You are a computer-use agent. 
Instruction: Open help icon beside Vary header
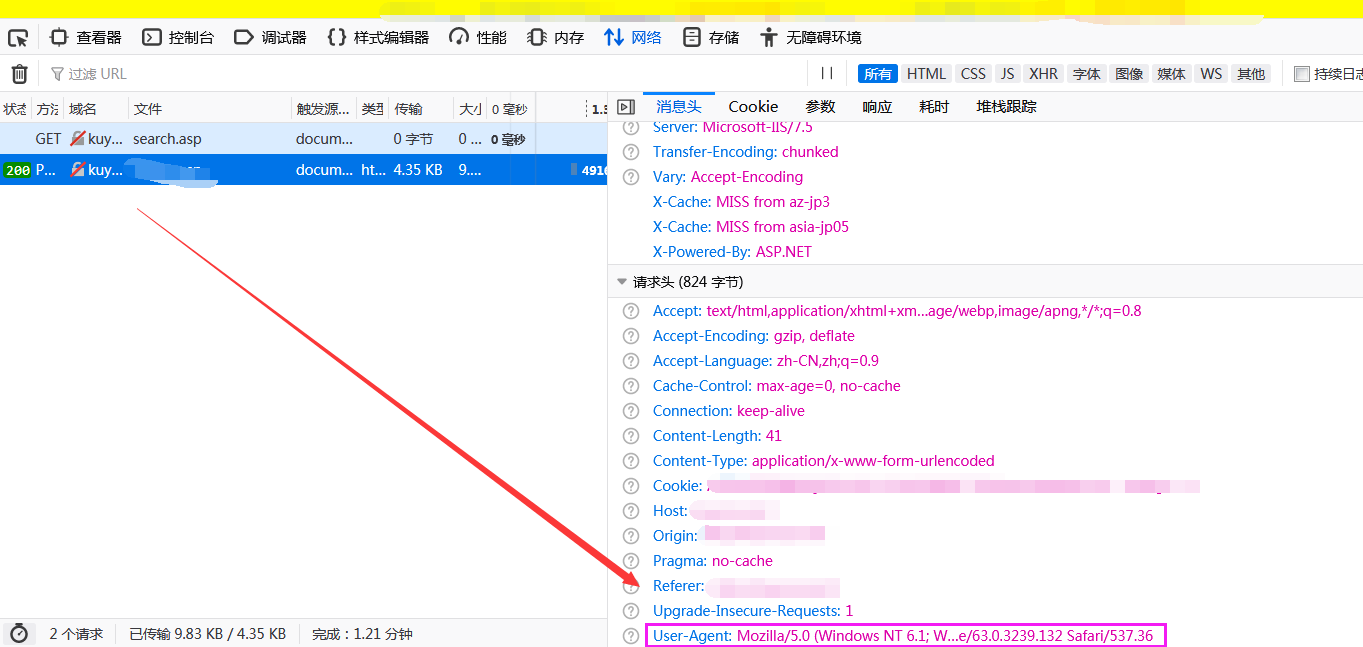(x=630, y=177)
